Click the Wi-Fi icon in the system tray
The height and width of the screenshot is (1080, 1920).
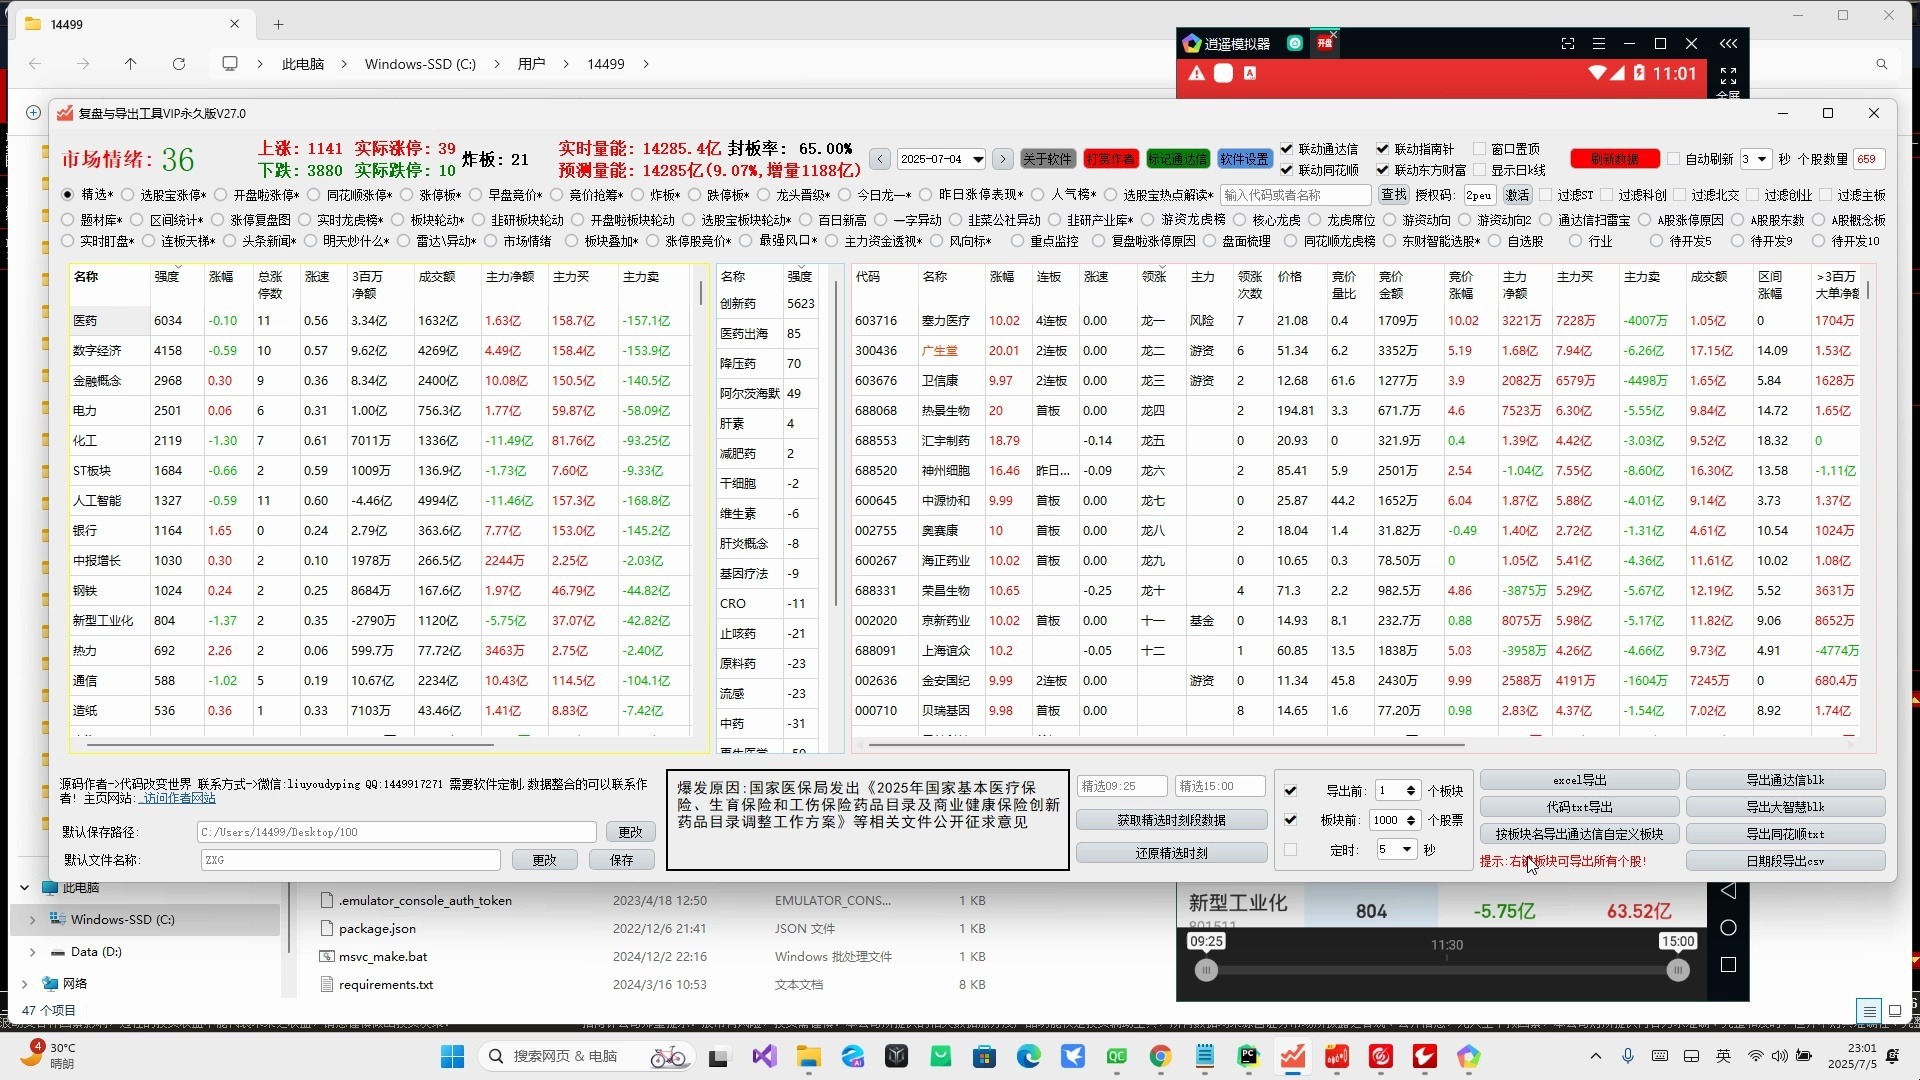(1756, 1057)
